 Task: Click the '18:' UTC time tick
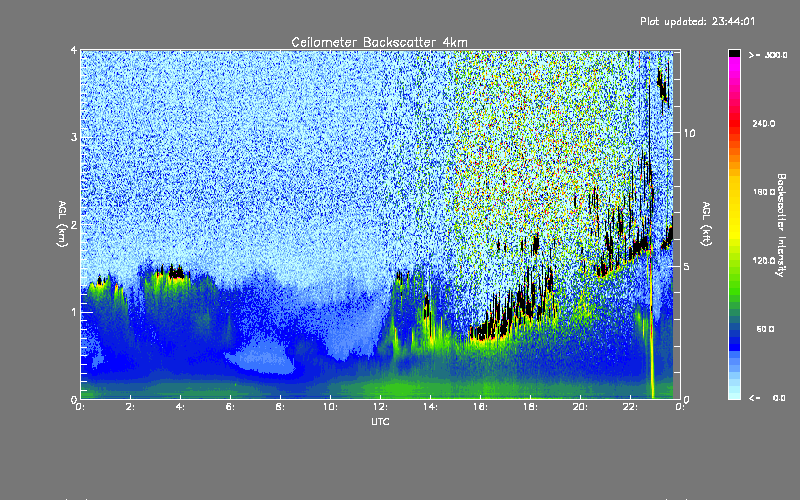[x=530, y=407]
